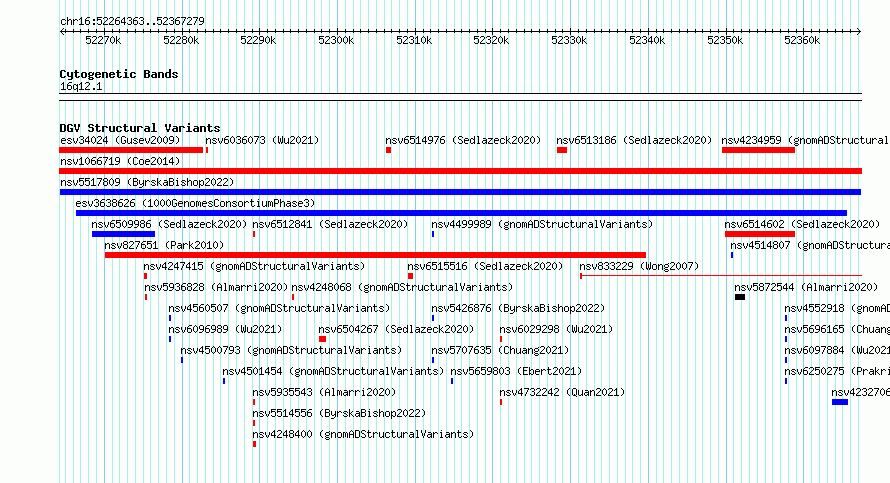Select the nsv6514976 (Sedlazeck2020) label
The width and height of the screenshot is (890, 483).
coord(463,140)
